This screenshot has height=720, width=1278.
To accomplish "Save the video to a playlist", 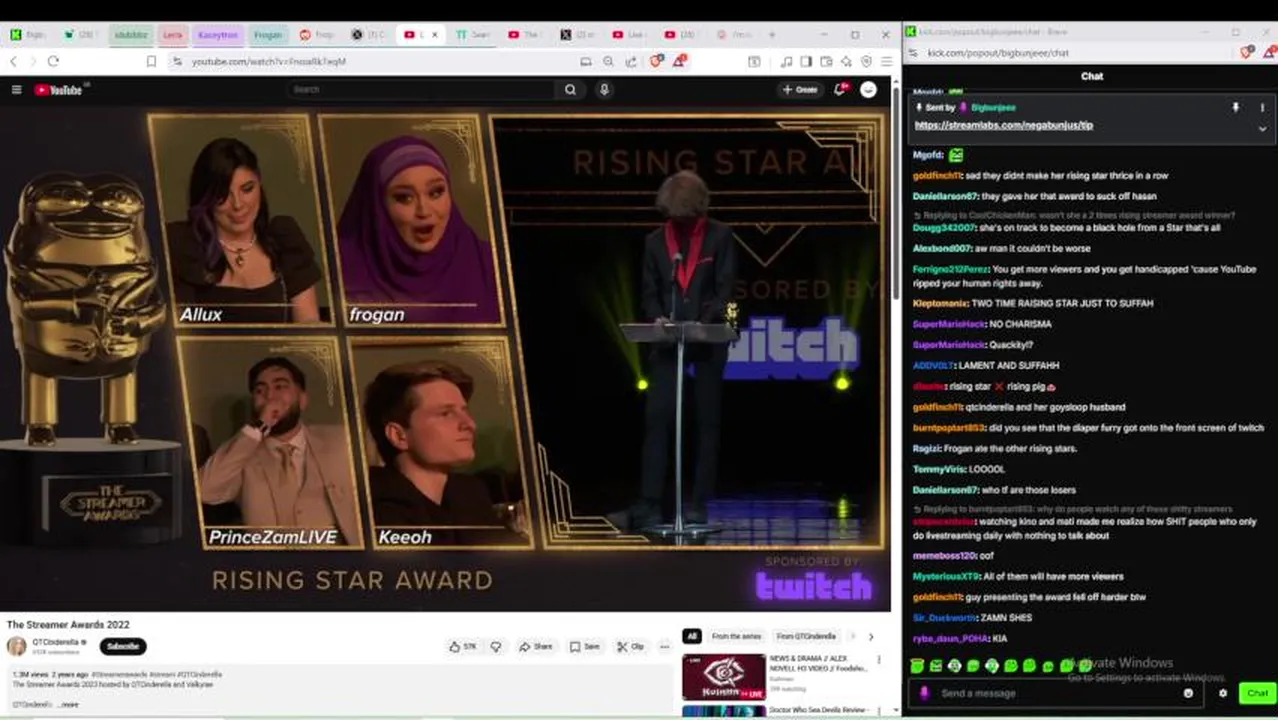I will click(x=585, y=647).
